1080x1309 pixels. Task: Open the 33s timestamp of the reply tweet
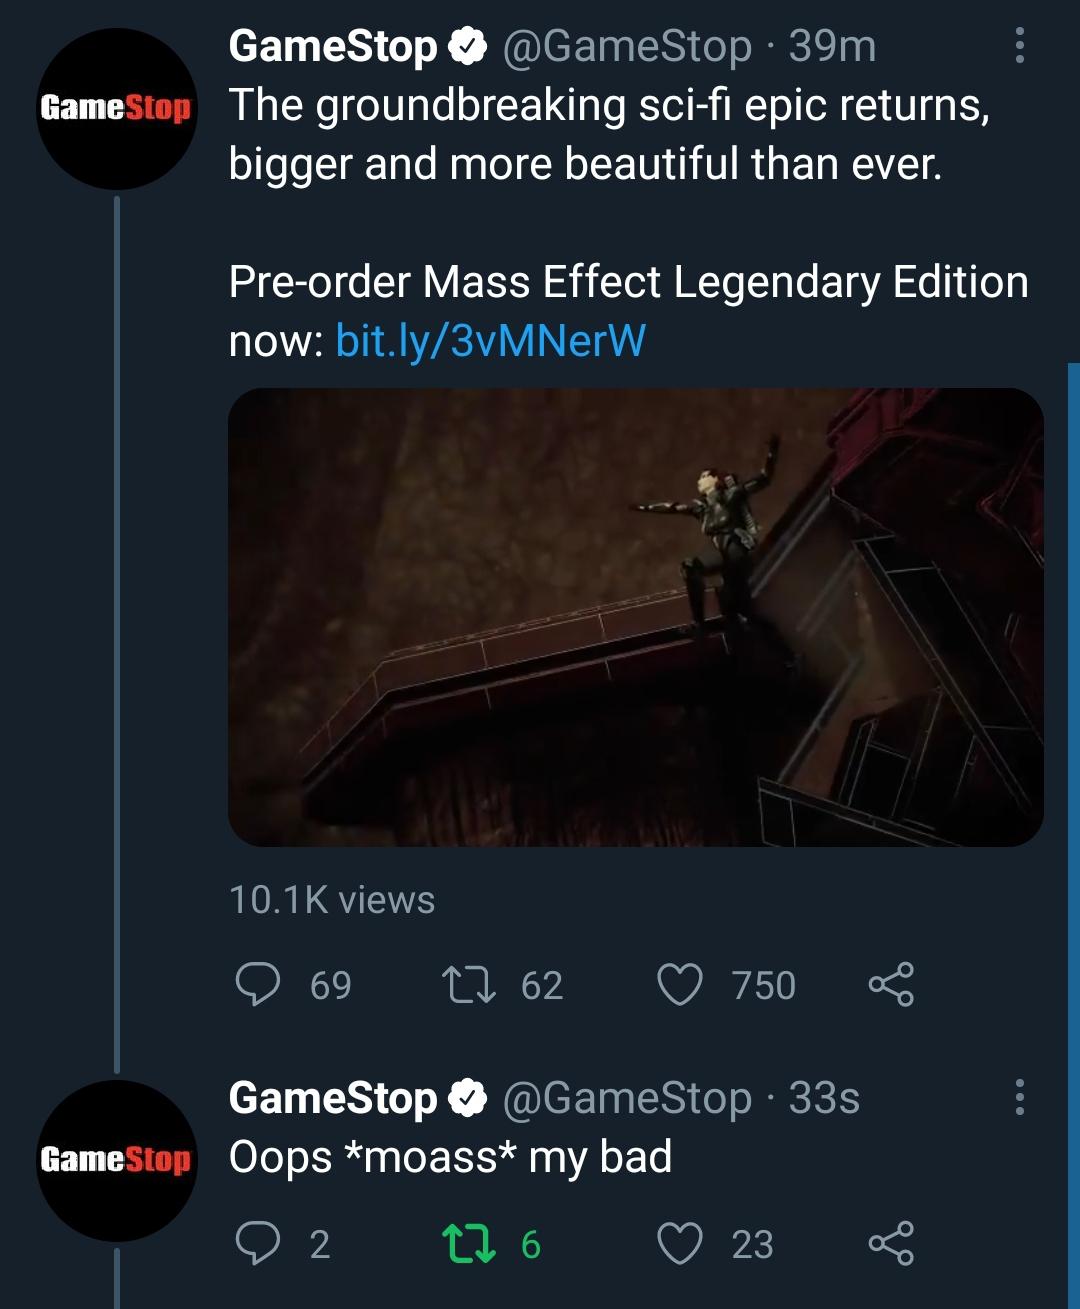pos(824,1098)
